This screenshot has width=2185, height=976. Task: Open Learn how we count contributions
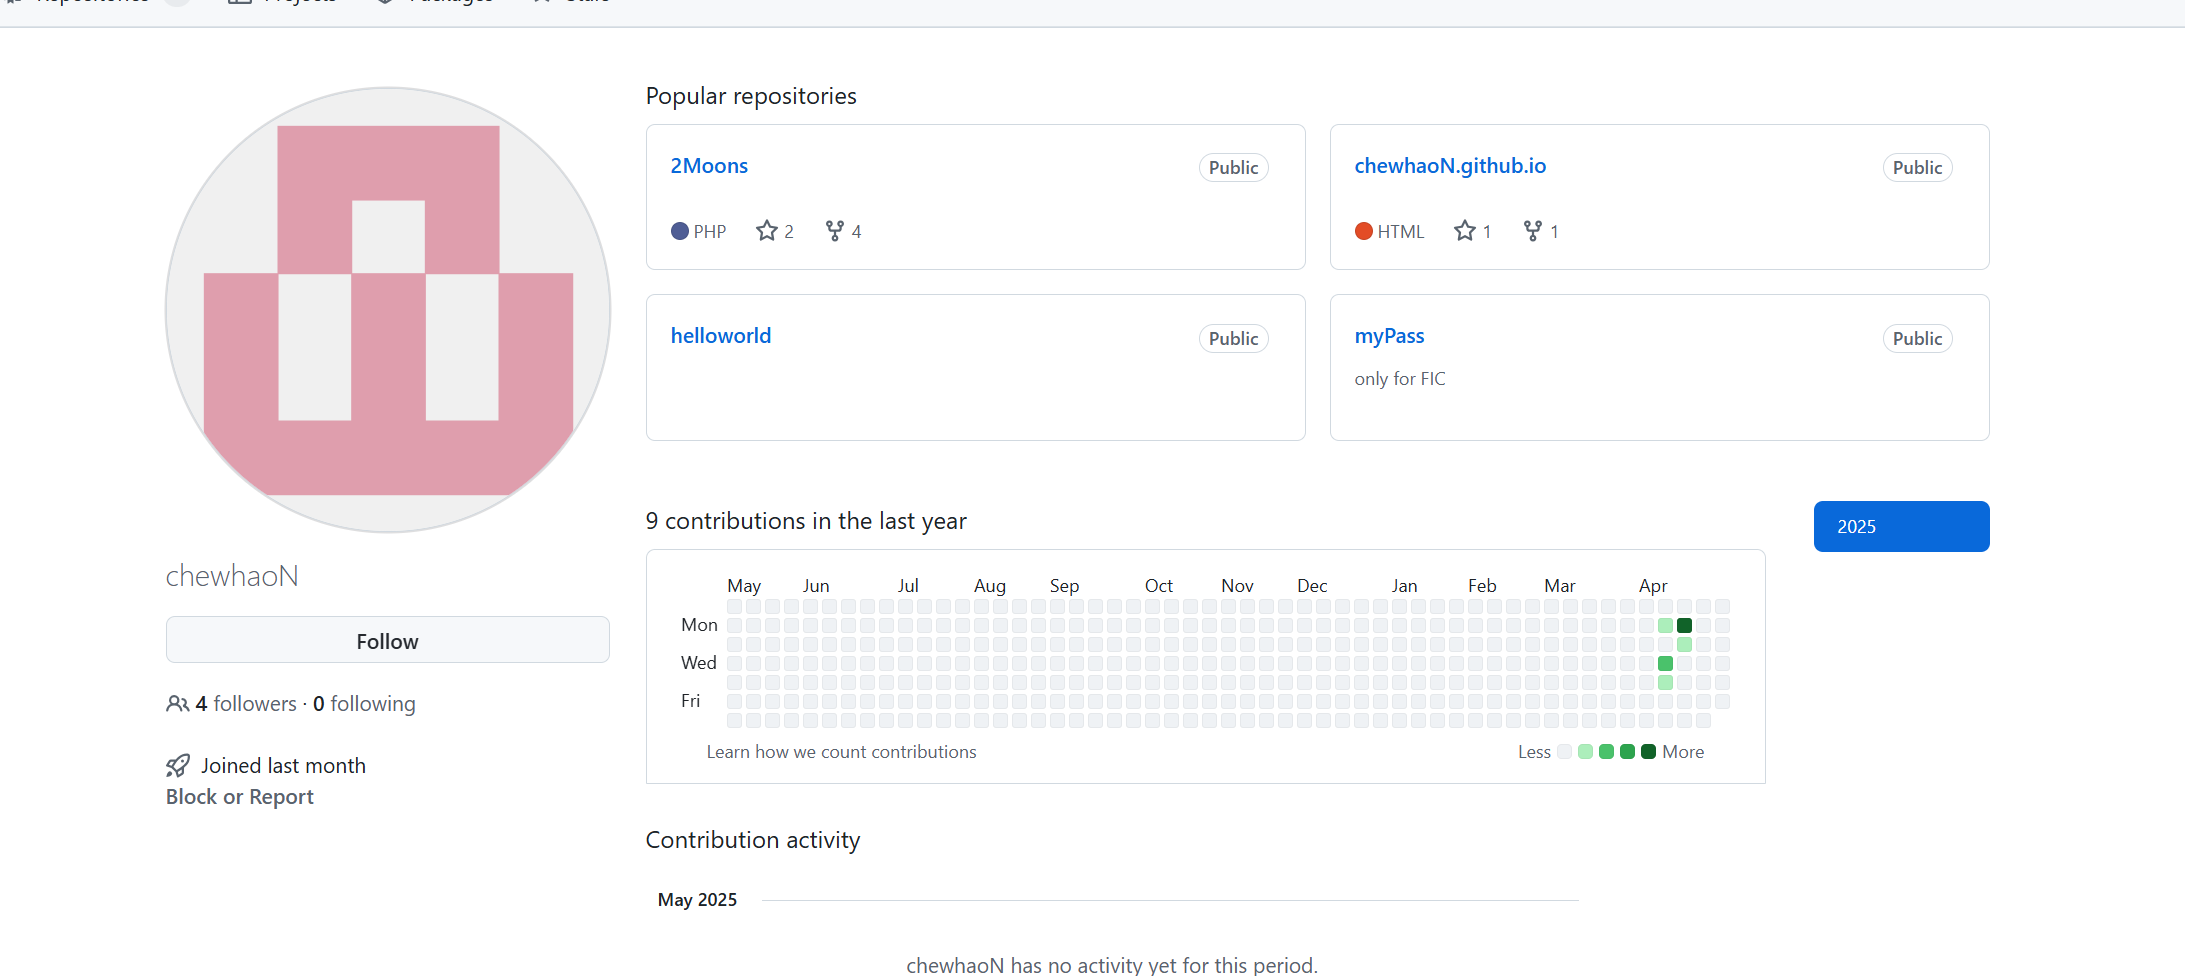(x=841, y=752)
